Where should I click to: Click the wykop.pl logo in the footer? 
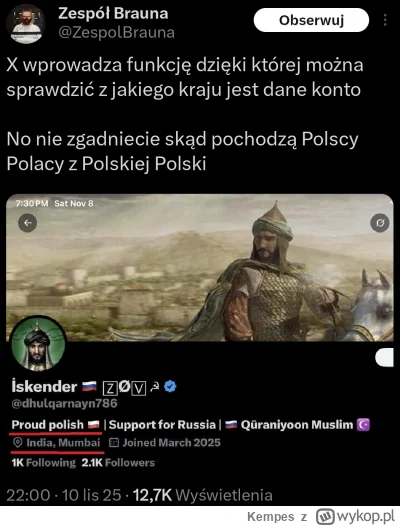[356, 516]
